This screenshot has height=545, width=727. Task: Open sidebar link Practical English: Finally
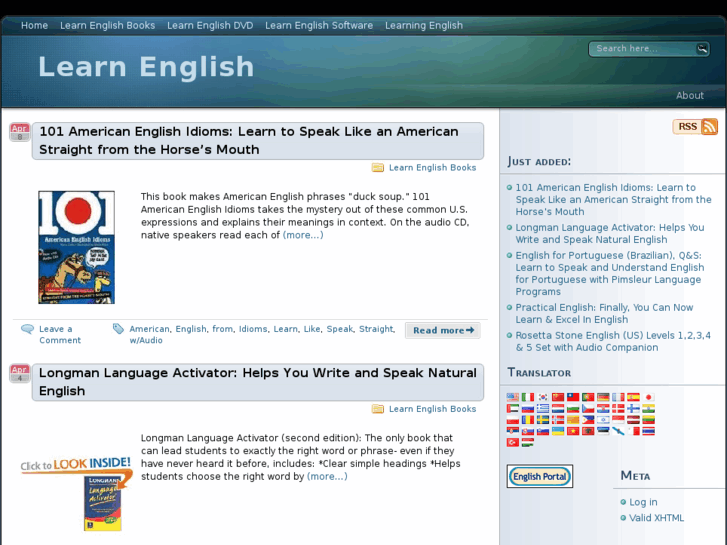coord(604,314)
